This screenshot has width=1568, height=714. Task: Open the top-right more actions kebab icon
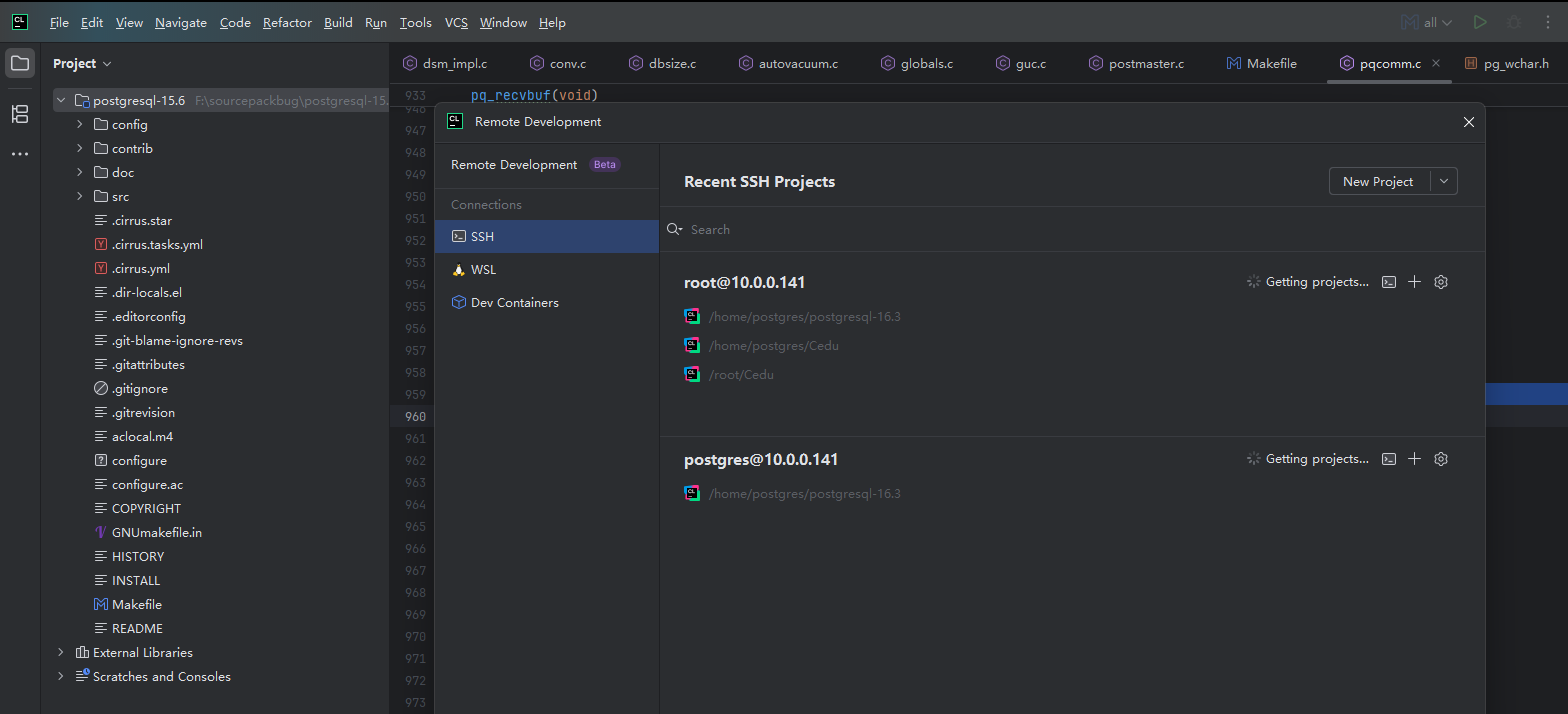1548,22
